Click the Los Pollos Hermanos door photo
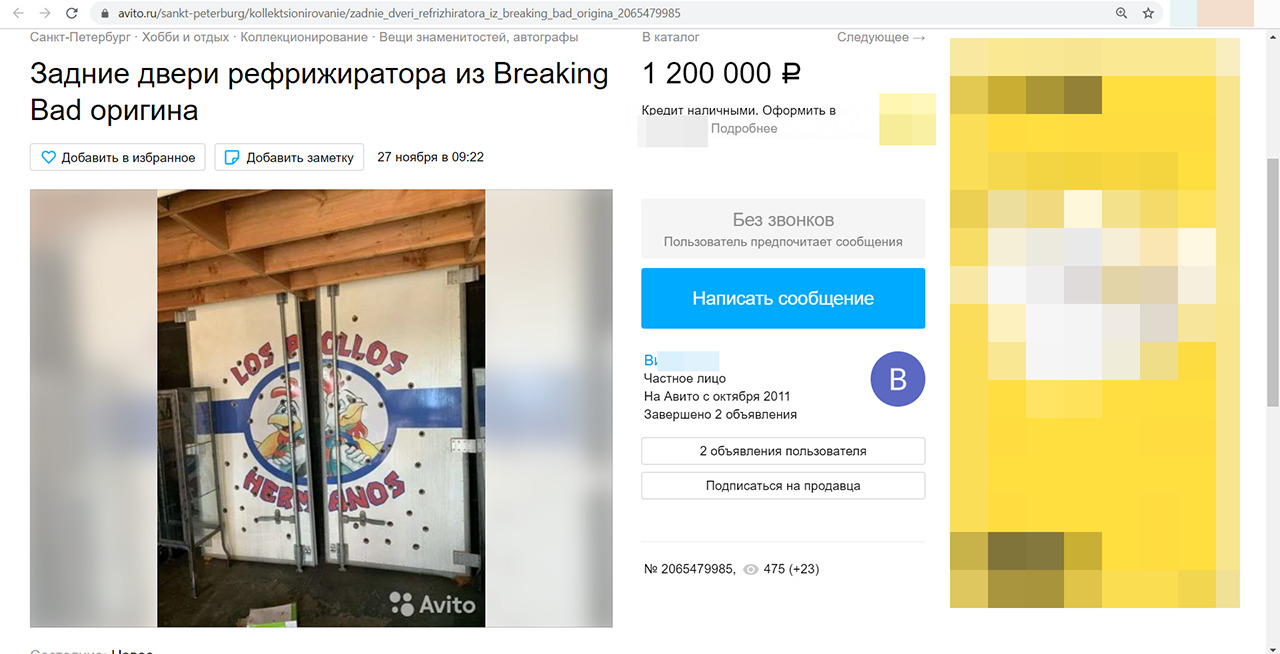Viewport: 1280px width, 654px height. 321,408
